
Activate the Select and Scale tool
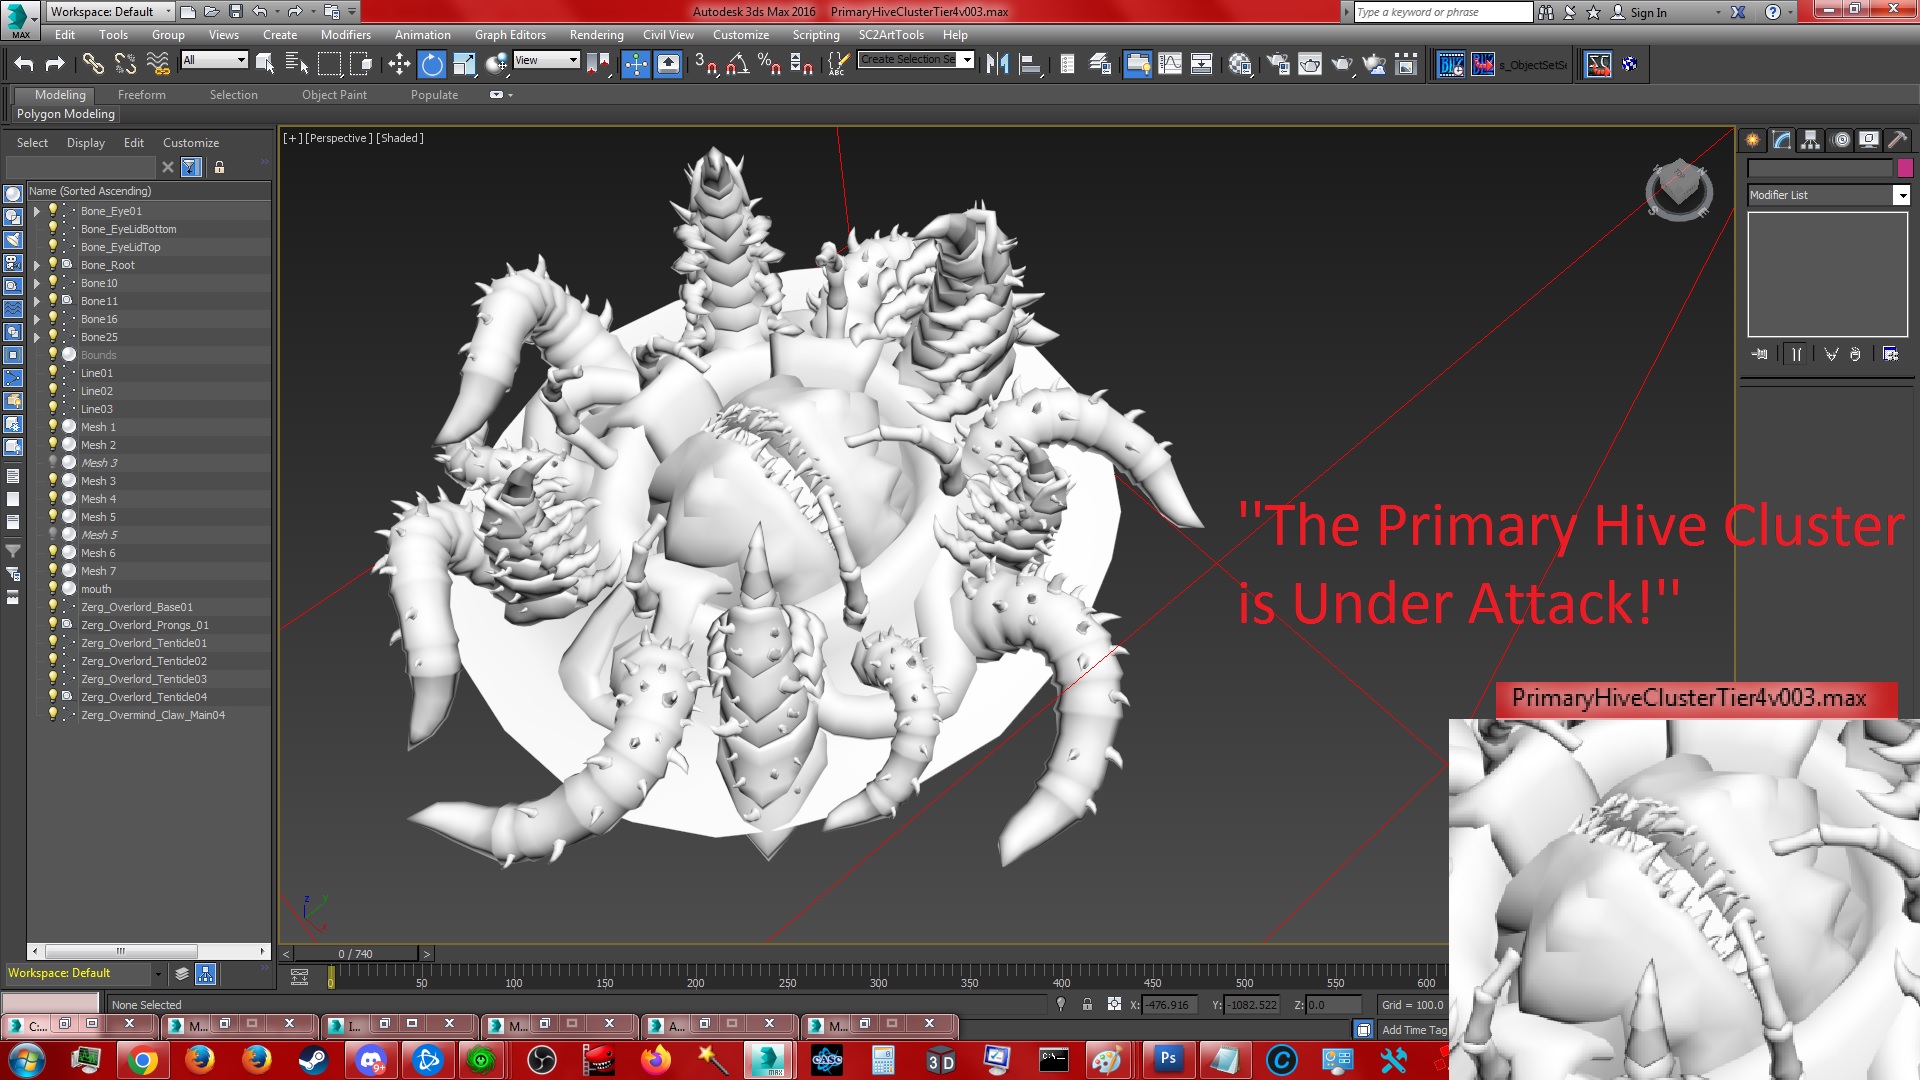click(464, 64)
